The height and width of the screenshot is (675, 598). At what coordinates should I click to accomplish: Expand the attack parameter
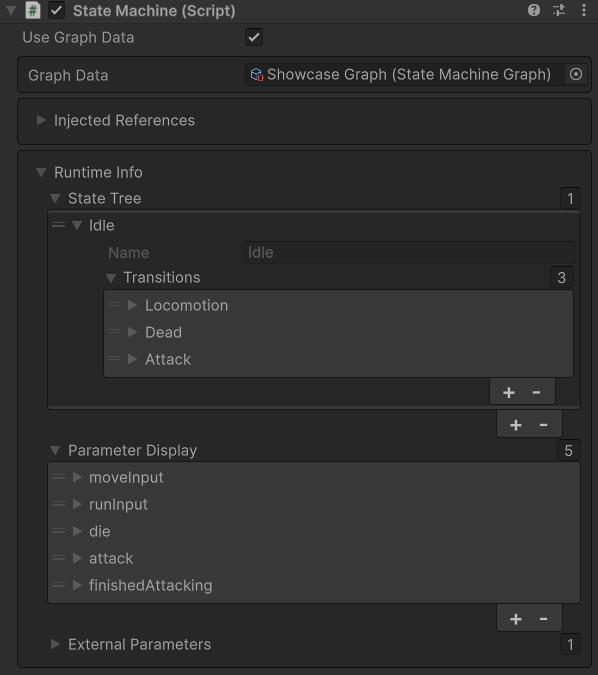(x=77, y=558)
